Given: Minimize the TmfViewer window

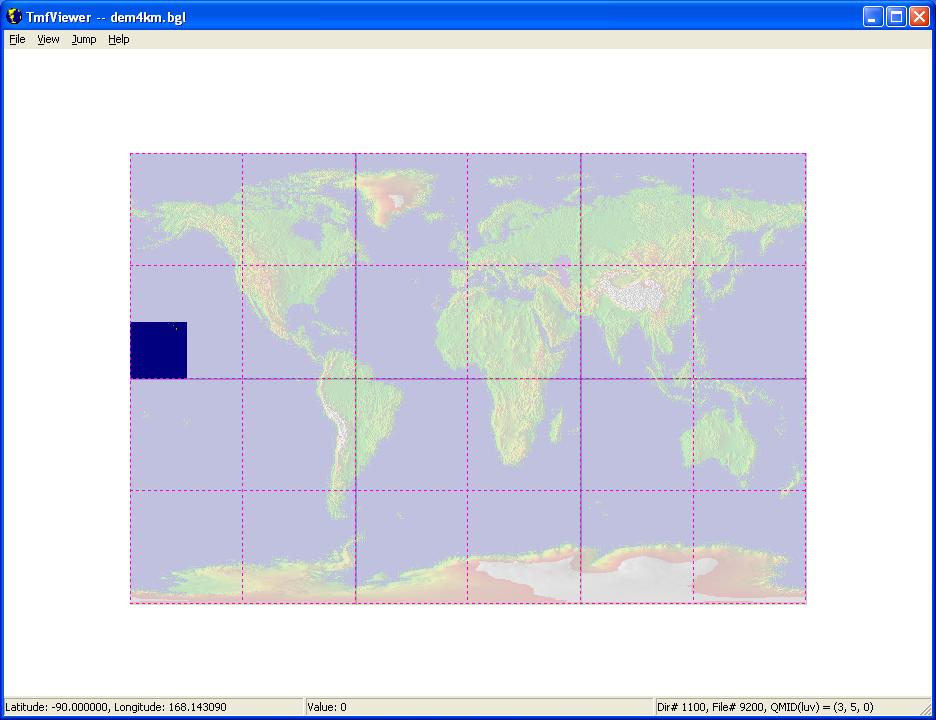Looking at the screenshot, I should pos(873,17).
